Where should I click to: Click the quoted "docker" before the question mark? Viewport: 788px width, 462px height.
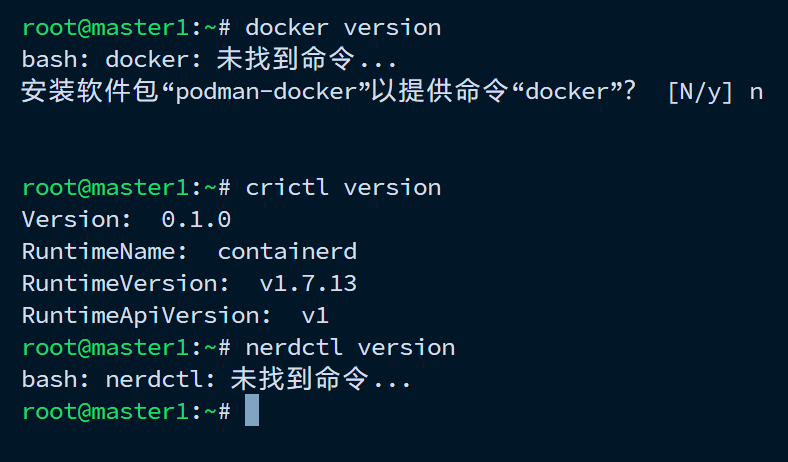pos(567,92)
